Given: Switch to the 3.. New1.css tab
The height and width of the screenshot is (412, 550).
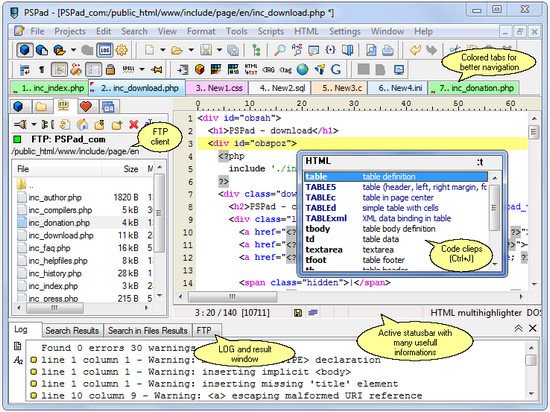Looking at the screenshot, I should tap(217, 88).
